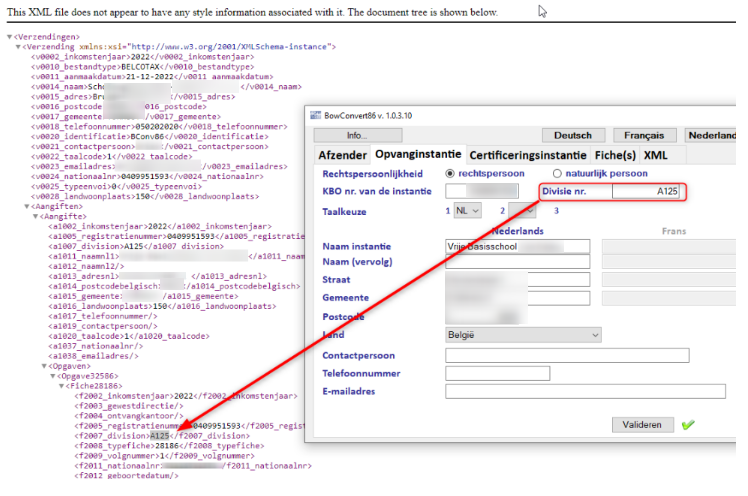Open the Fiche(s) tab
Image resolution: width=748 pixels, height=496 pixels.
(x=615, y=155)
